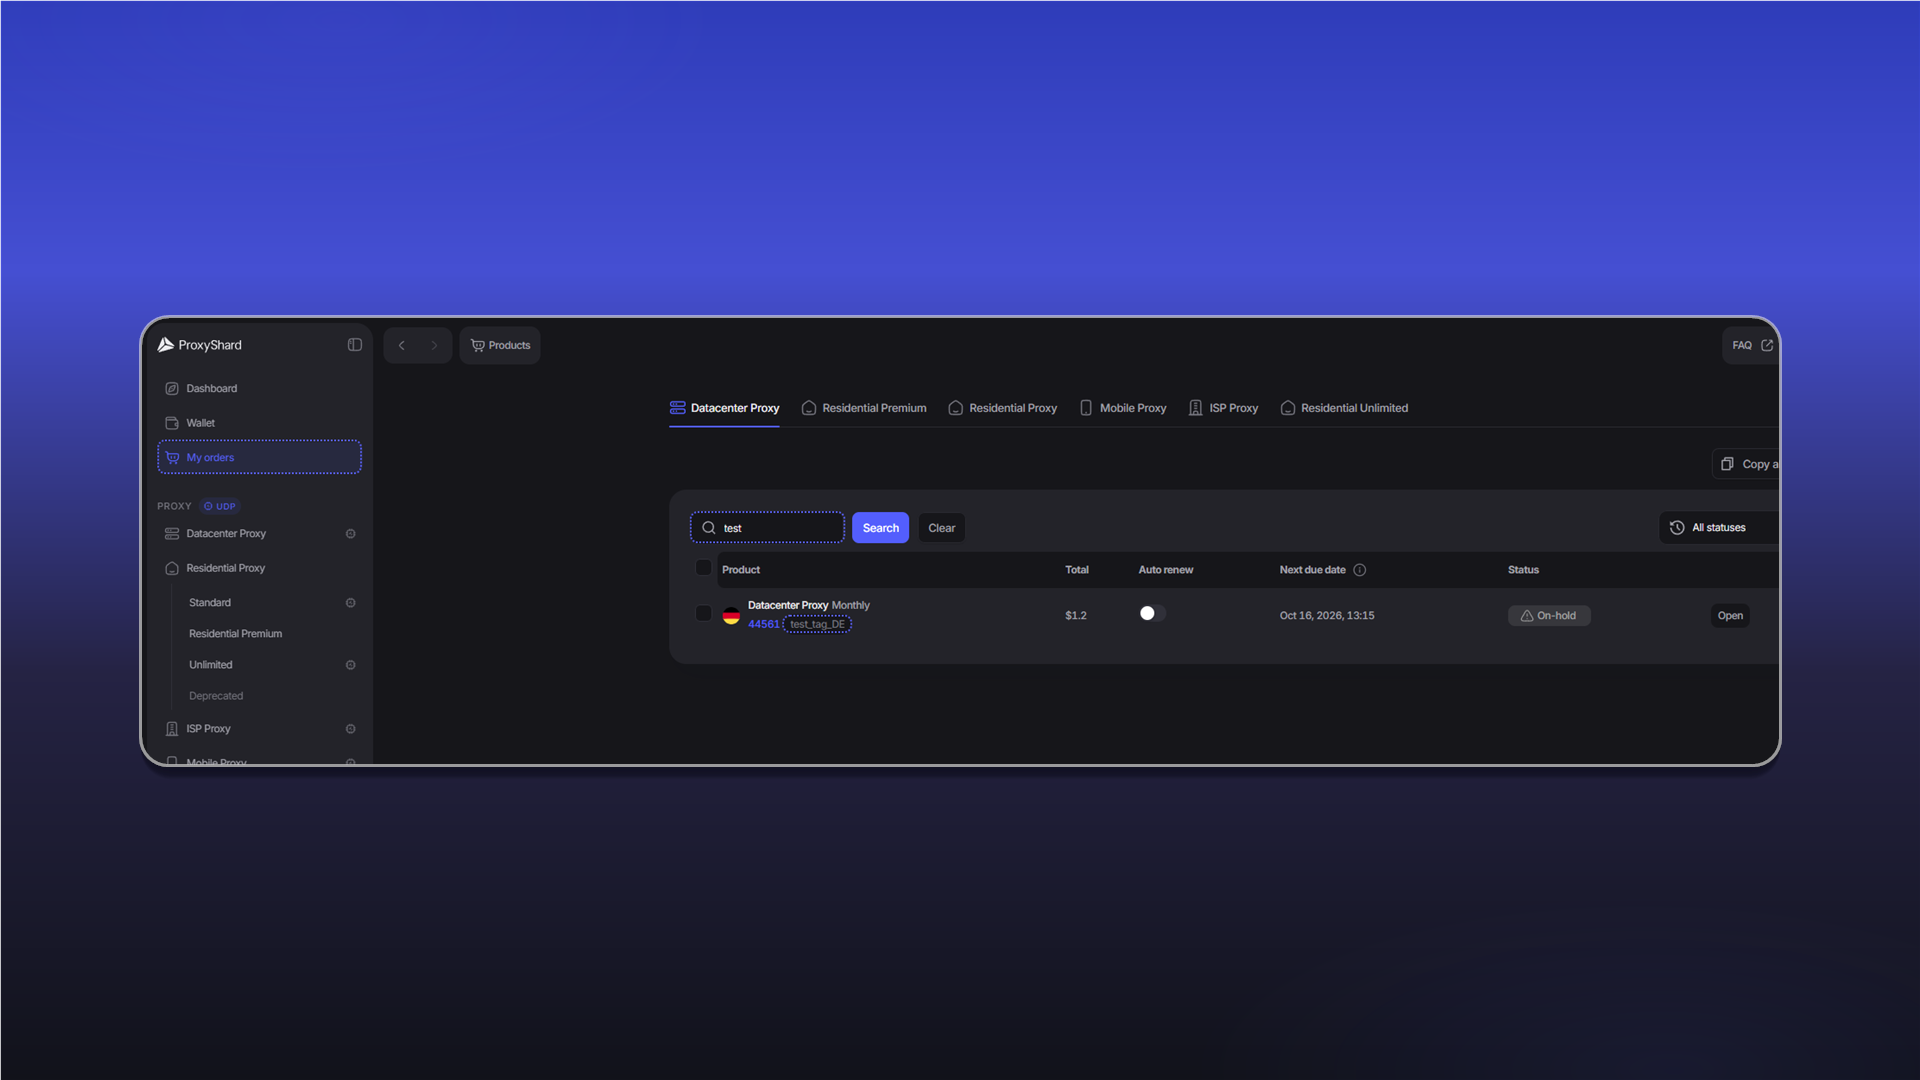Select the checkbox for the Datacenter Proxy Monthly row

point(703,613)
